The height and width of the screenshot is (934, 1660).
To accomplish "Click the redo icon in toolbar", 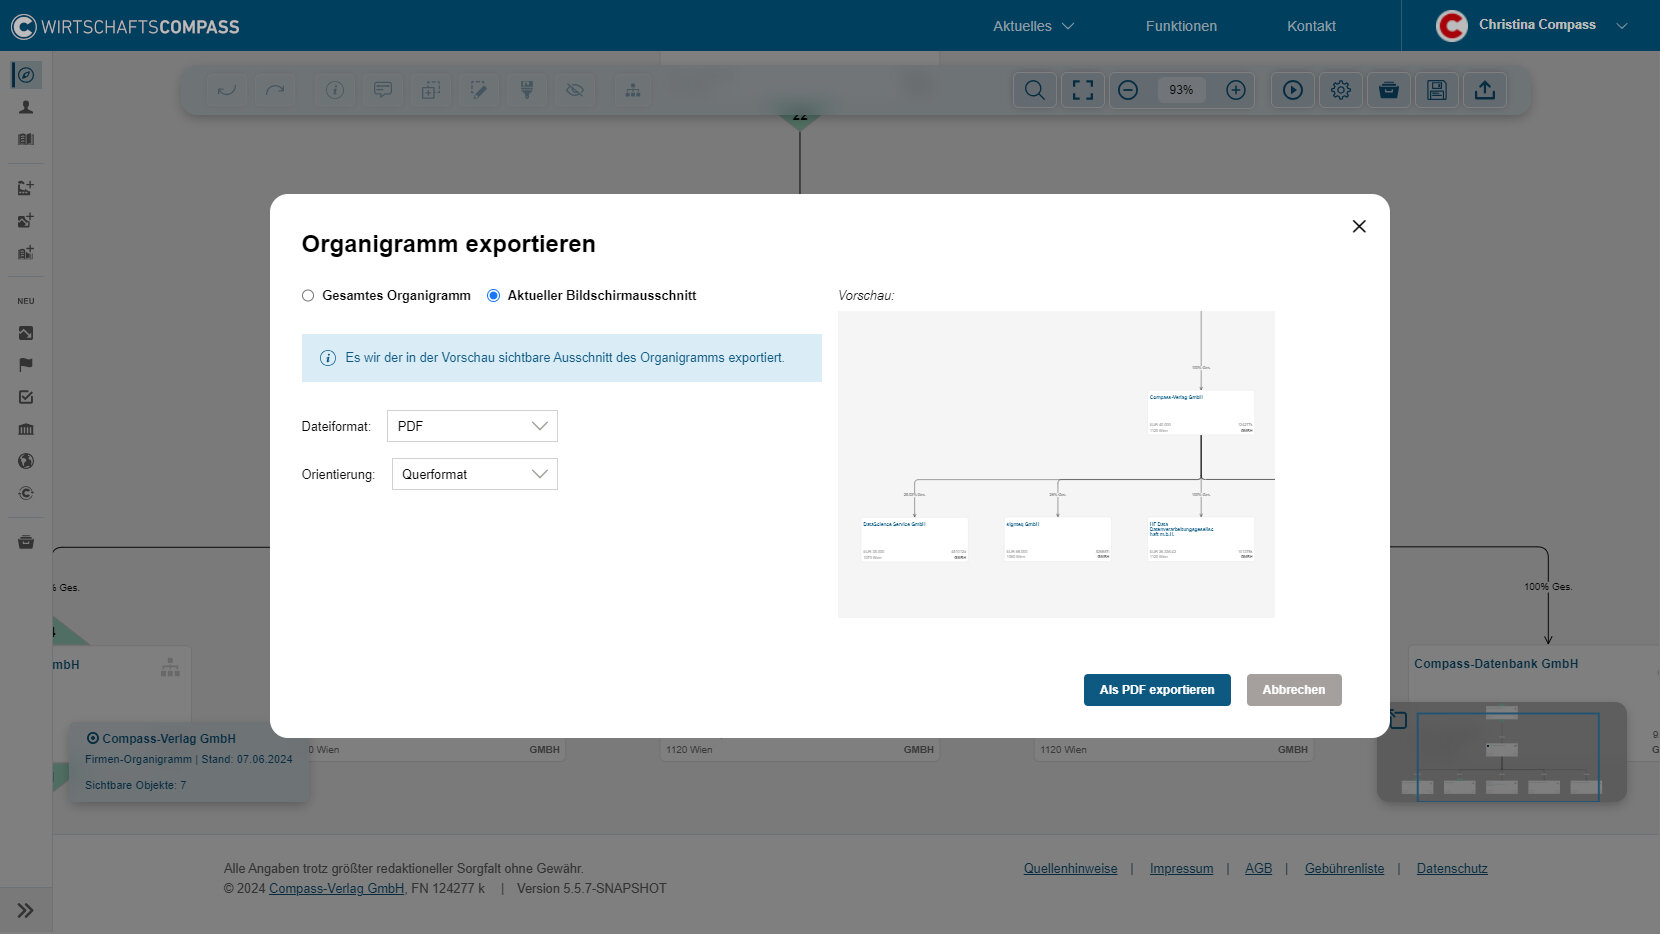I will click(275, 90).
